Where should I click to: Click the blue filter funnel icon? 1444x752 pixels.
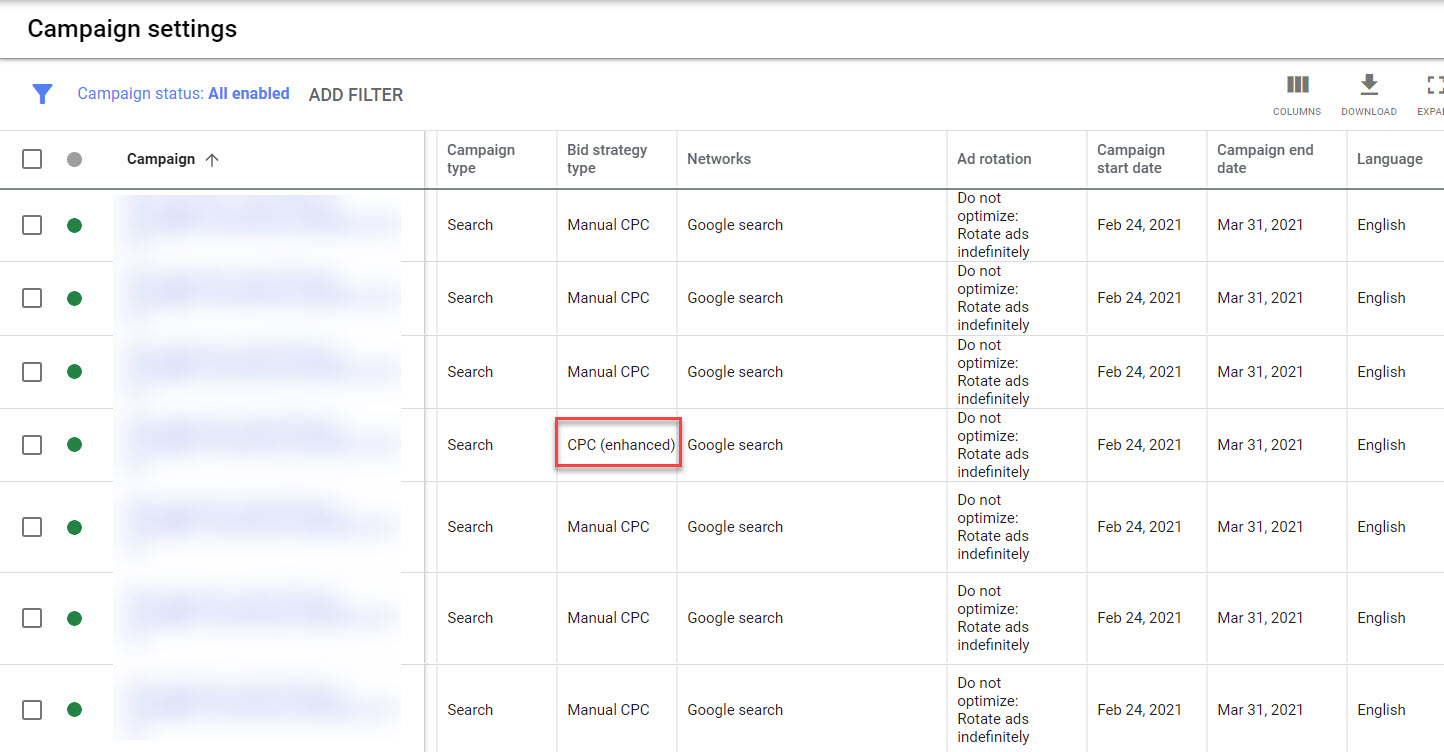42,94
